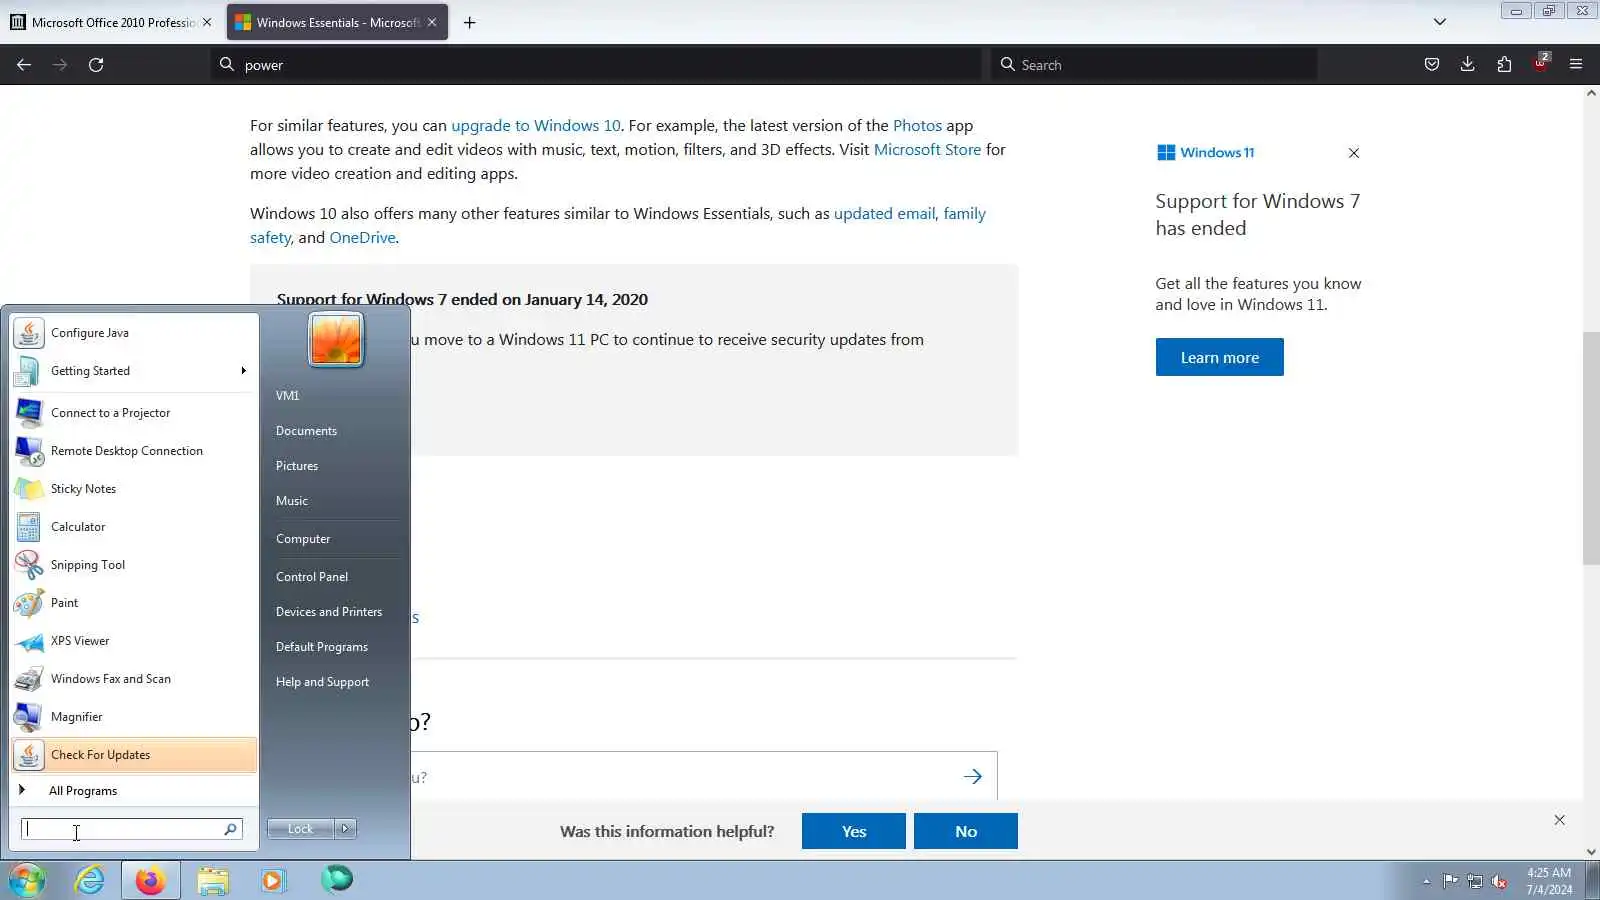Open the XPS Viewer icon

click(29, 641)
